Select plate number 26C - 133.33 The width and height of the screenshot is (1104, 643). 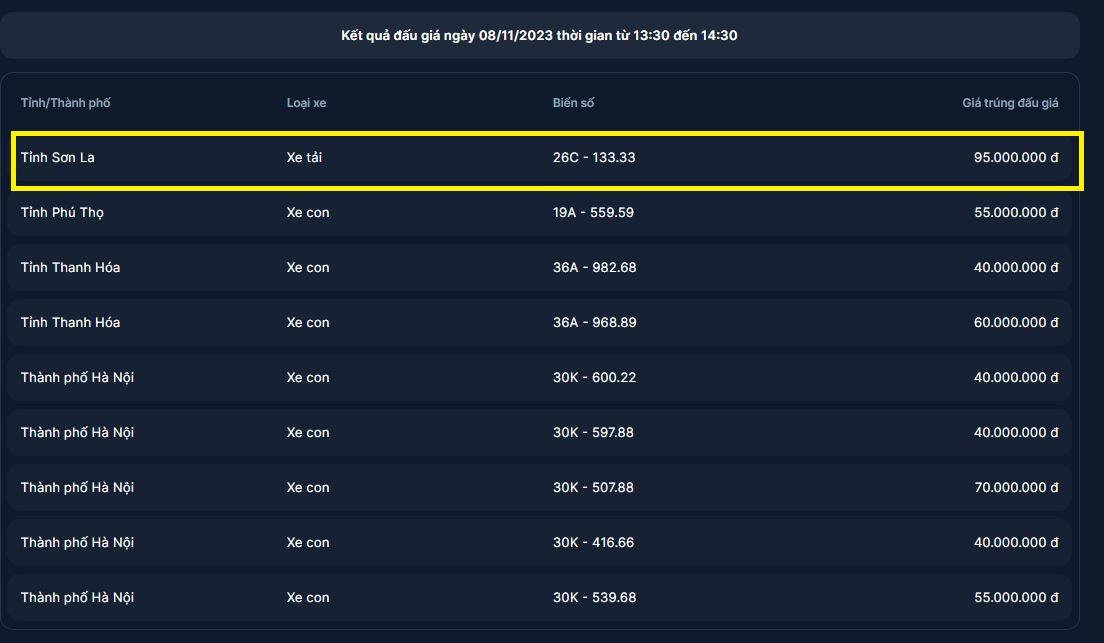tap(594, 158)
